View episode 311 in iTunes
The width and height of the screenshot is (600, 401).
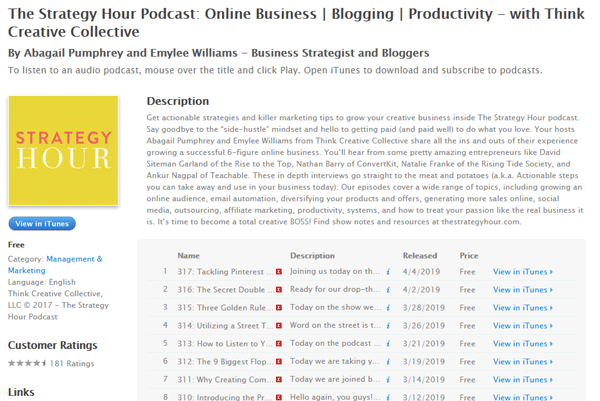point(523,380)
